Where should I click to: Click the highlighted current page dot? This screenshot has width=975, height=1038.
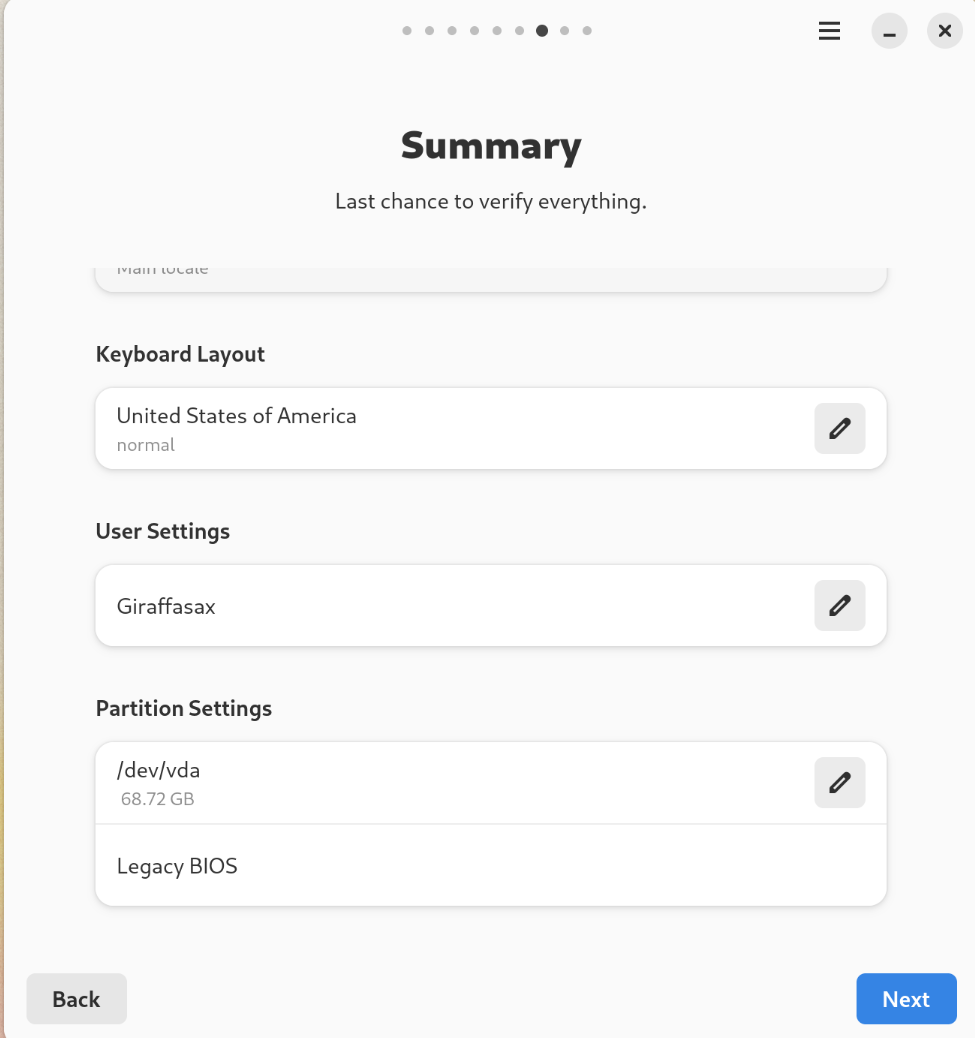(542, 31)
